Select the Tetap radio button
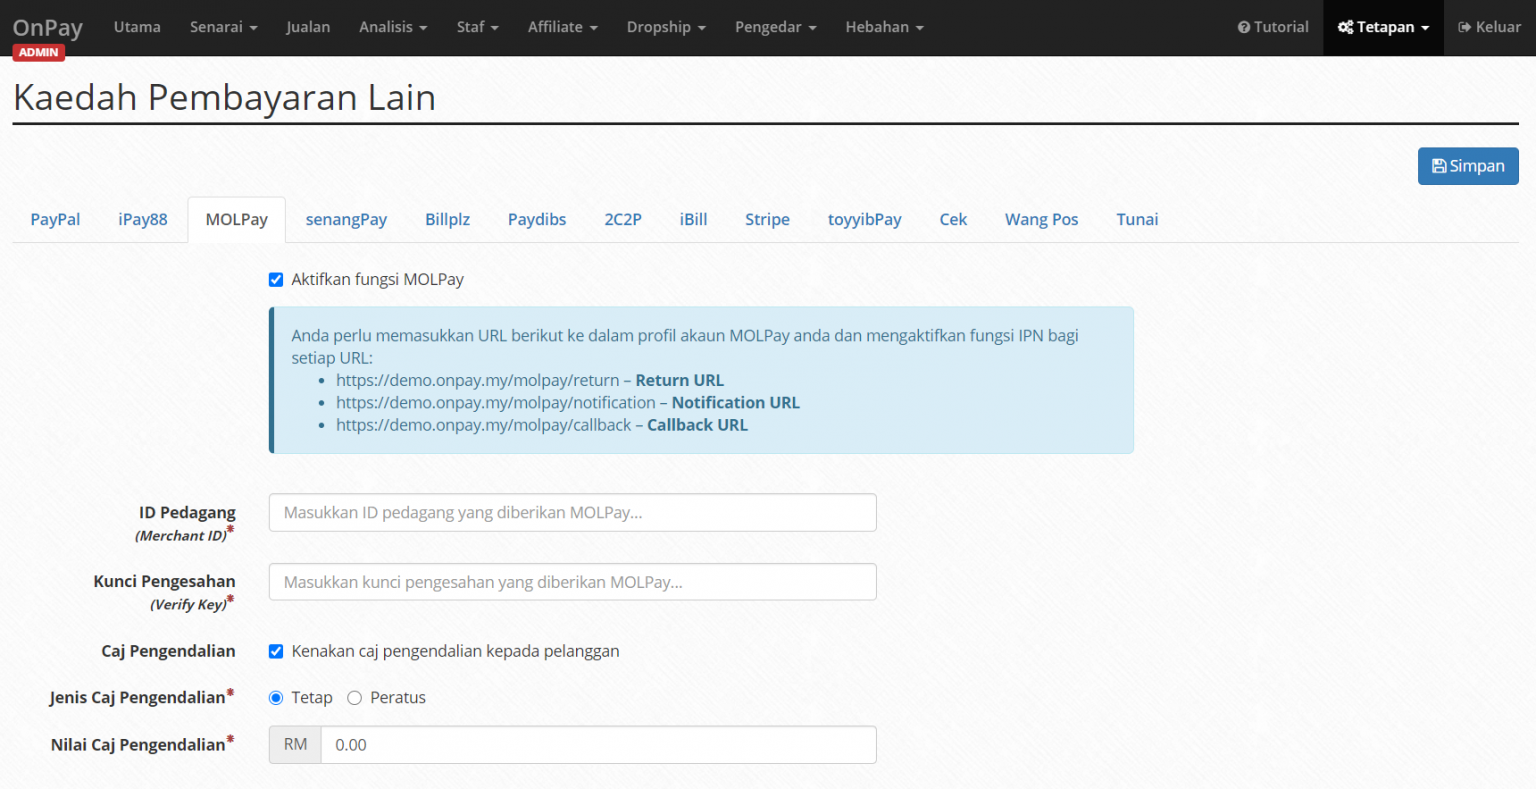This screenshot has height=789, width=1536. [276, 697]
